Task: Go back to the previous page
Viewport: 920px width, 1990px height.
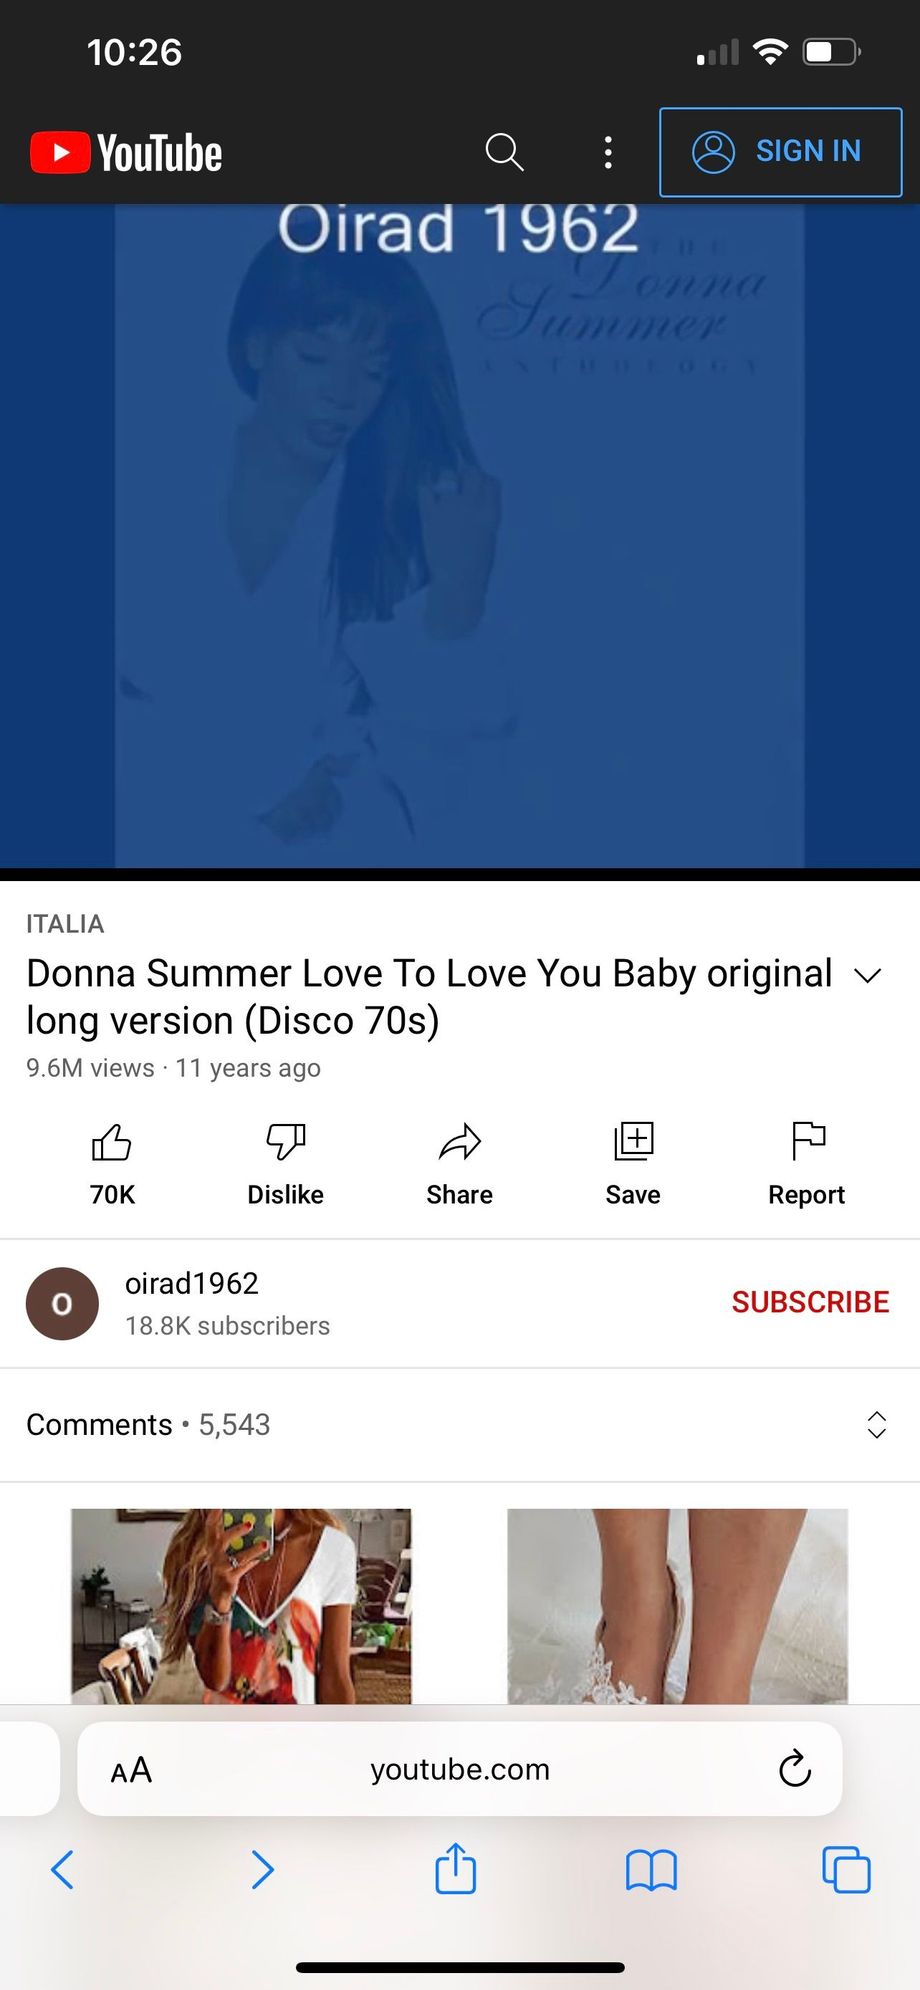Action: [62, 1869]
